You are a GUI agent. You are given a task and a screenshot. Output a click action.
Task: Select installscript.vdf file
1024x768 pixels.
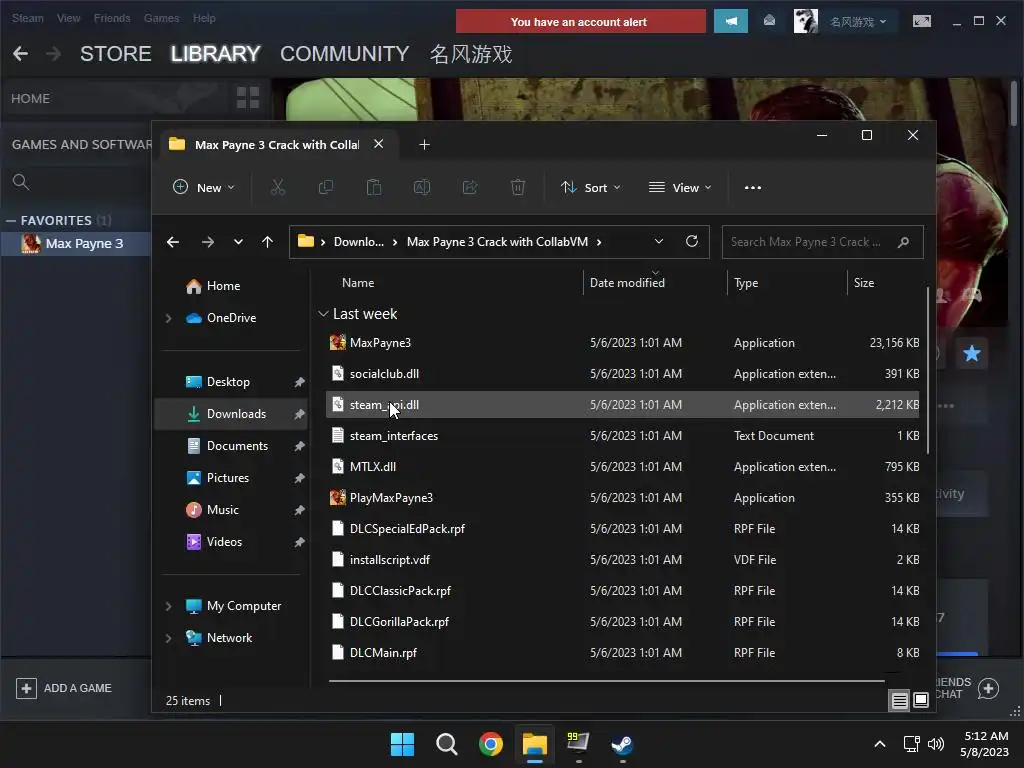[x=624, y=560]
